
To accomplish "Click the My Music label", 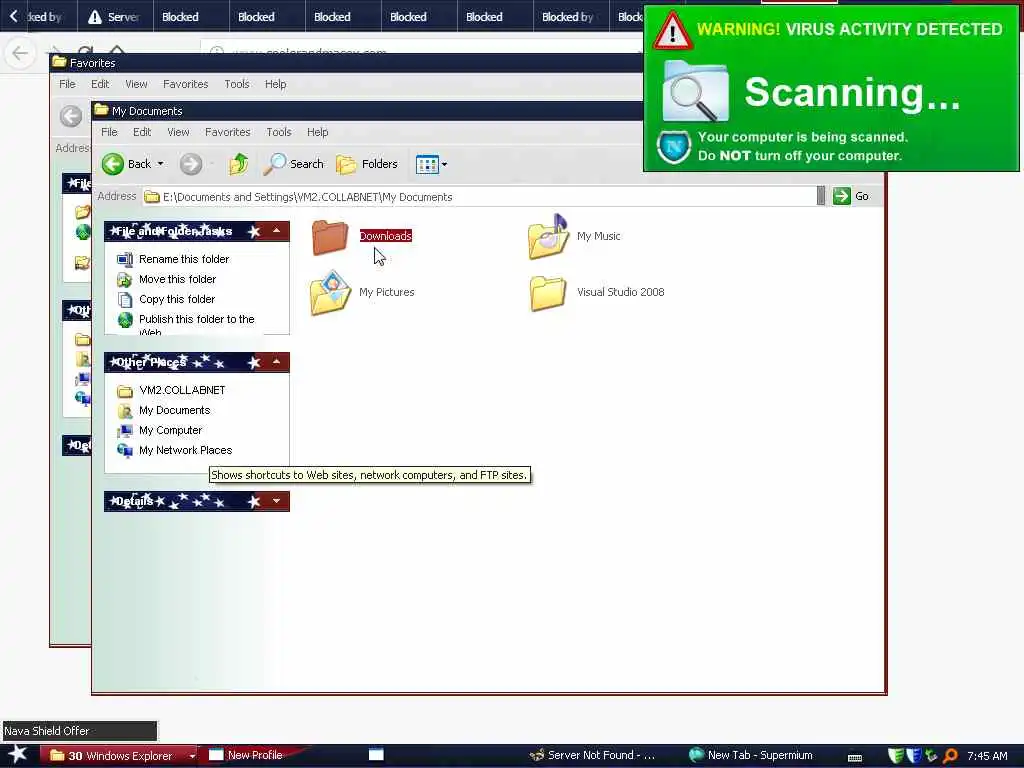I will click(598, 236).
